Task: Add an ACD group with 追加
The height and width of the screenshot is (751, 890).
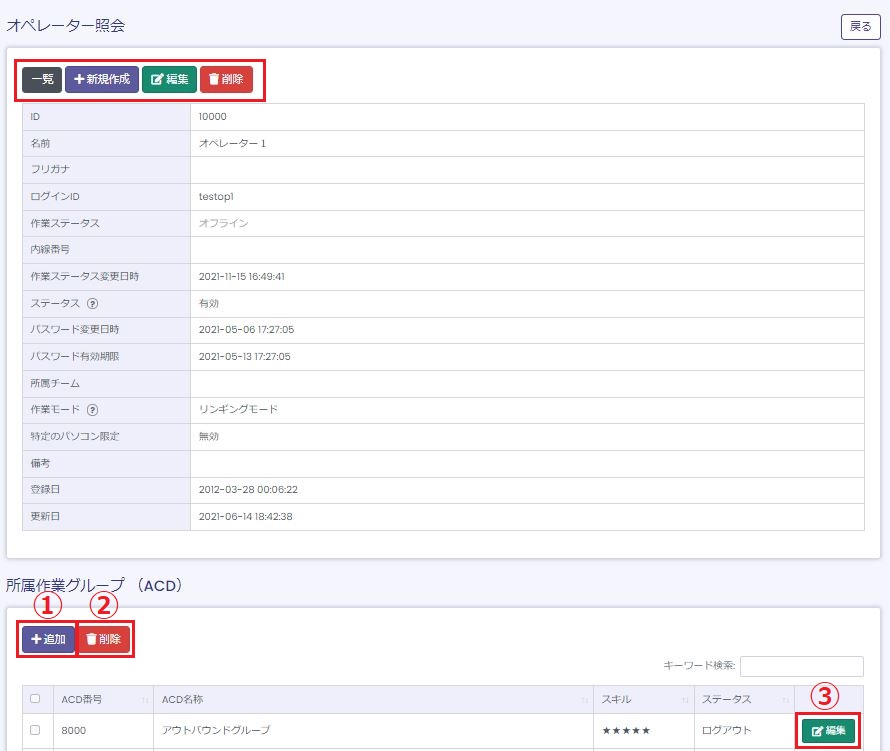Action: tap(48, 639)
